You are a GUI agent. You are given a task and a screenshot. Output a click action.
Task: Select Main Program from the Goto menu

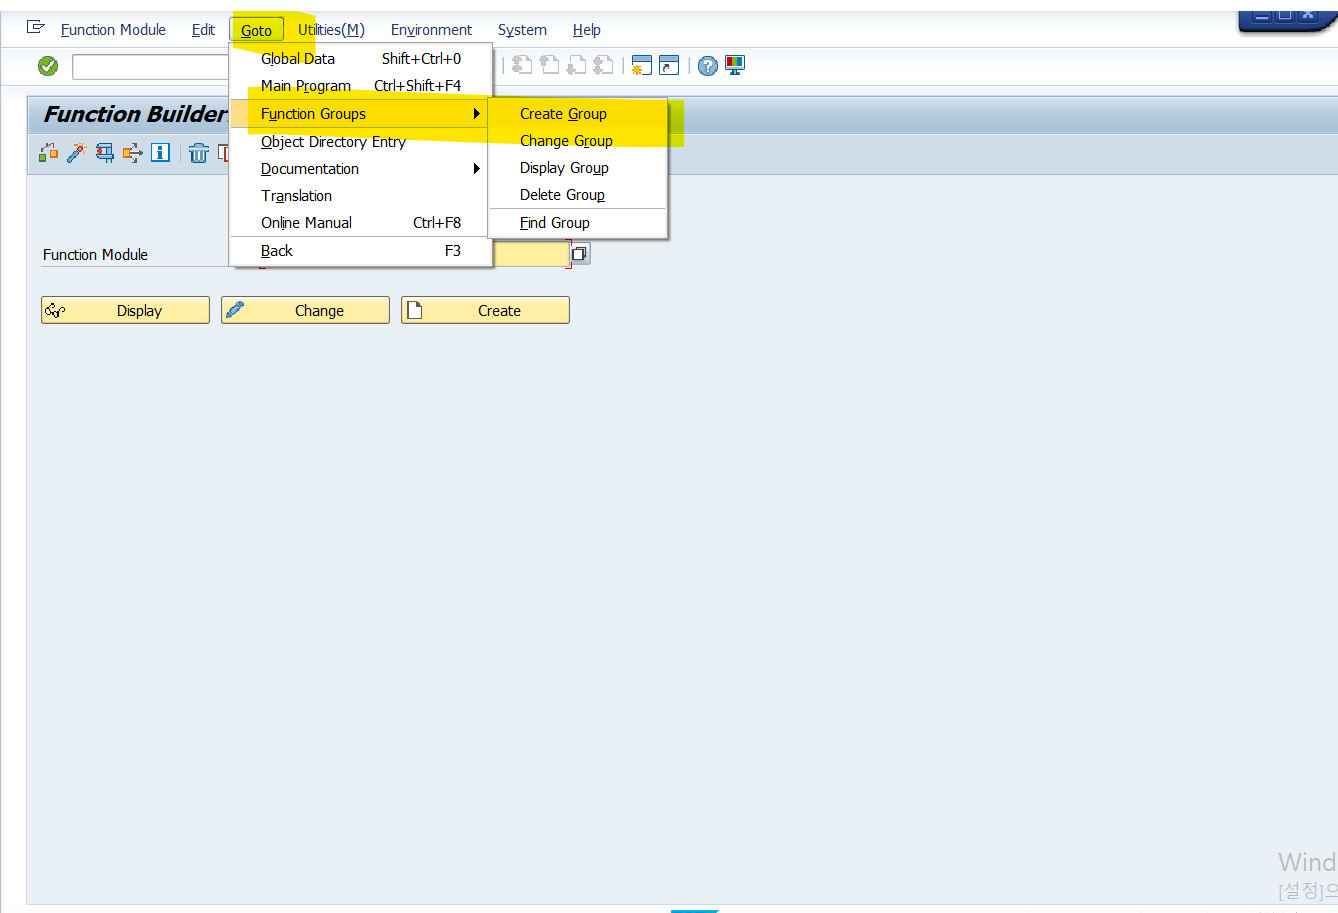click(361, 86)
